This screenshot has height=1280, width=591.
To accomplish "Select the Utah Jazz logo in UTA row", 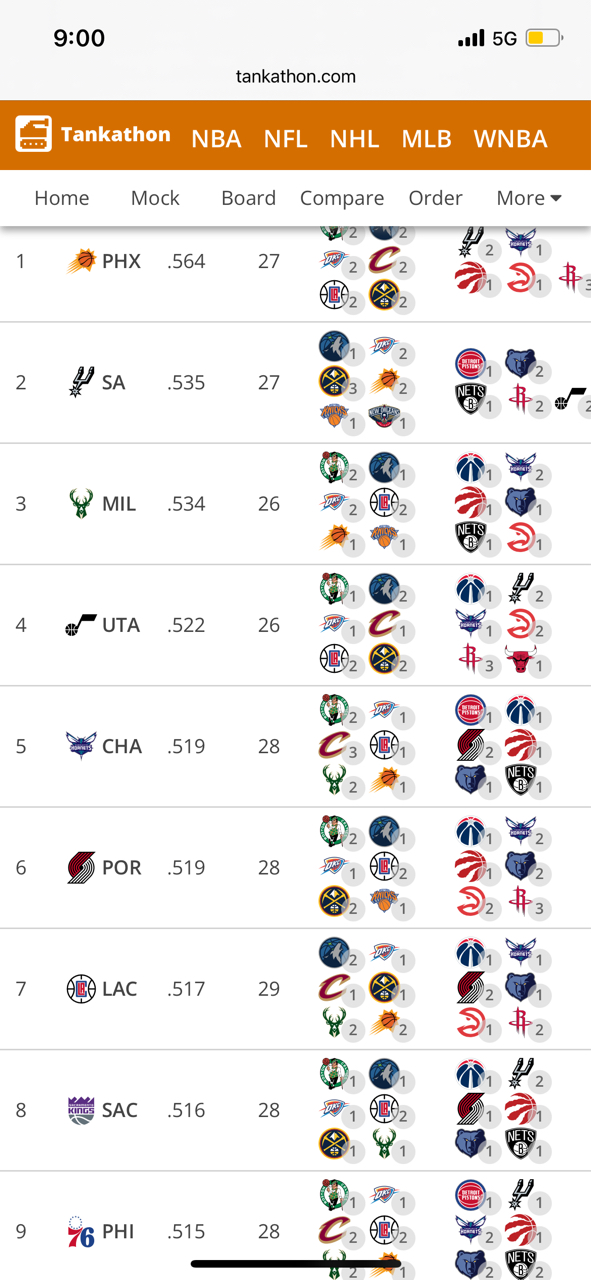I will 81,625.
